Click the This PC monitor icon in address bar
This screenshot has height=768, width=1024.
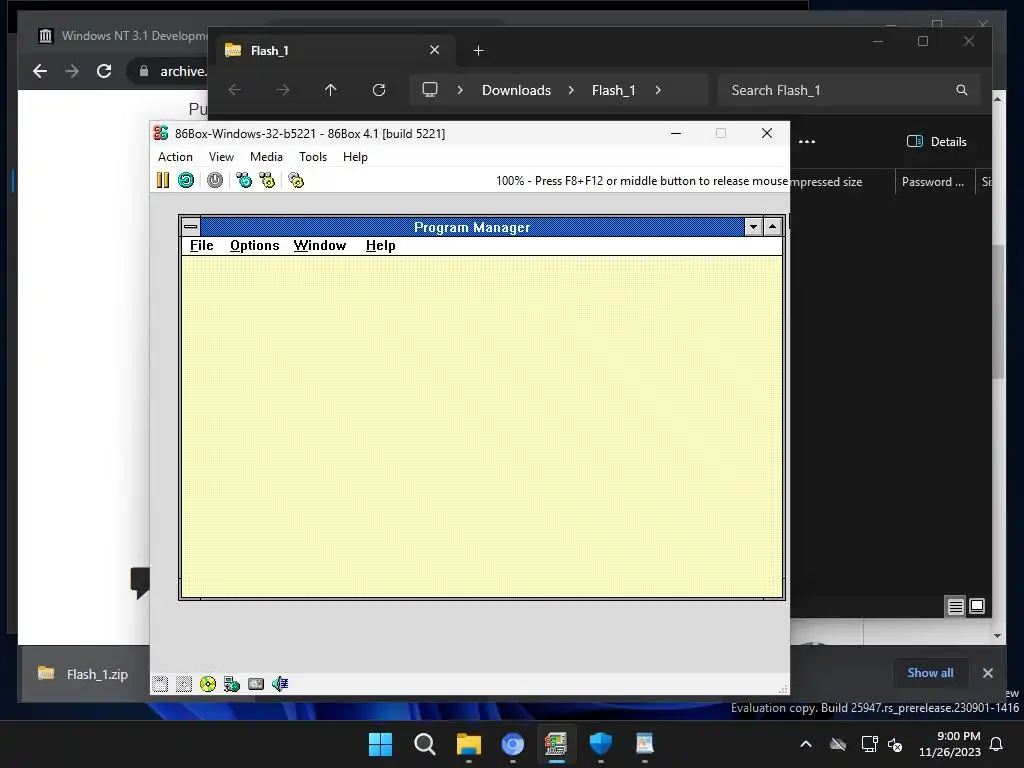[430, 90]
